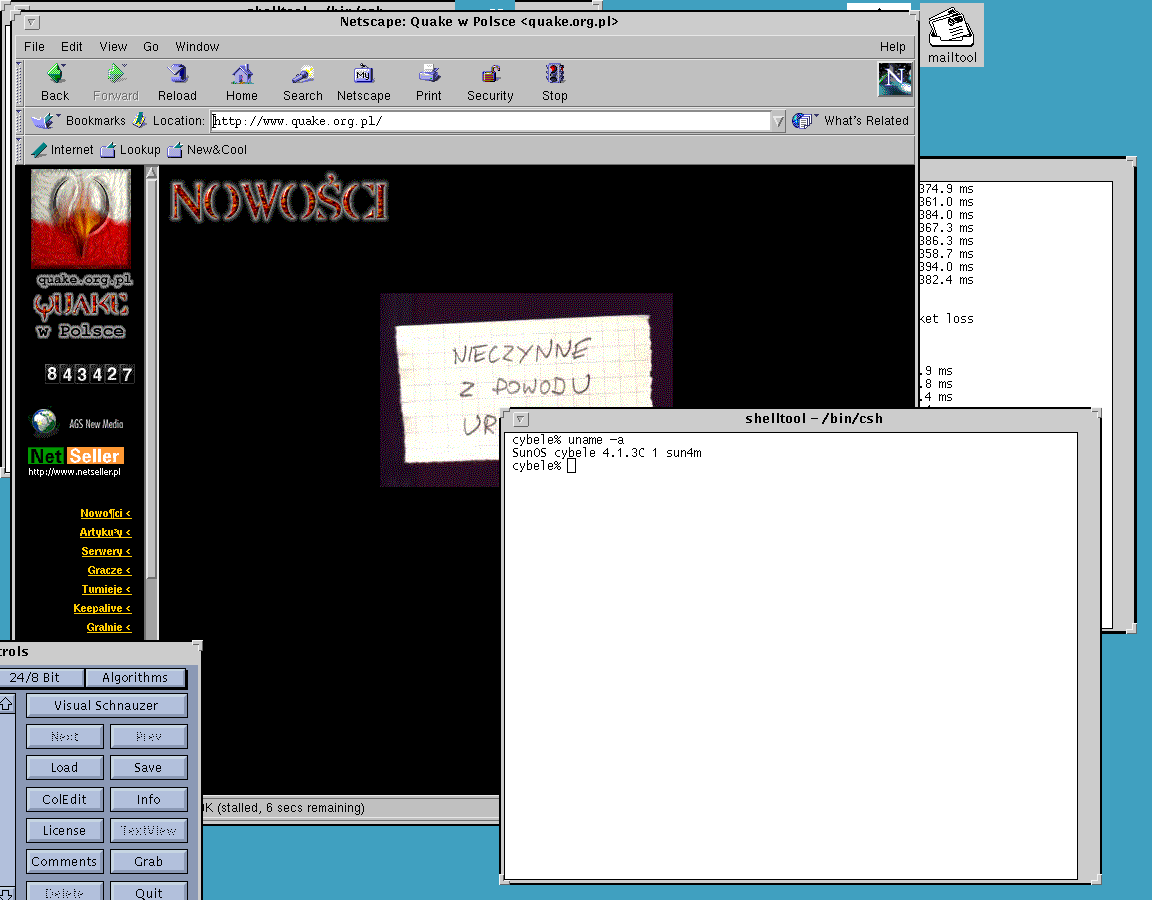Click the My Netscape toolbar icon
Image resolution: width=1152 pixels, height=900 pixels.
click(364, 74)
